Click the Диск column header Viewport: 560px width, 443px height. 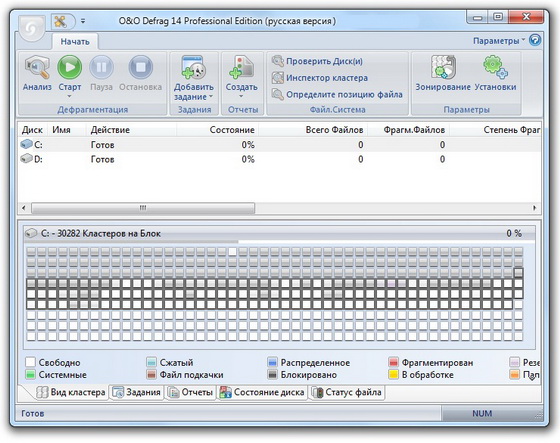tap(32, 130)
